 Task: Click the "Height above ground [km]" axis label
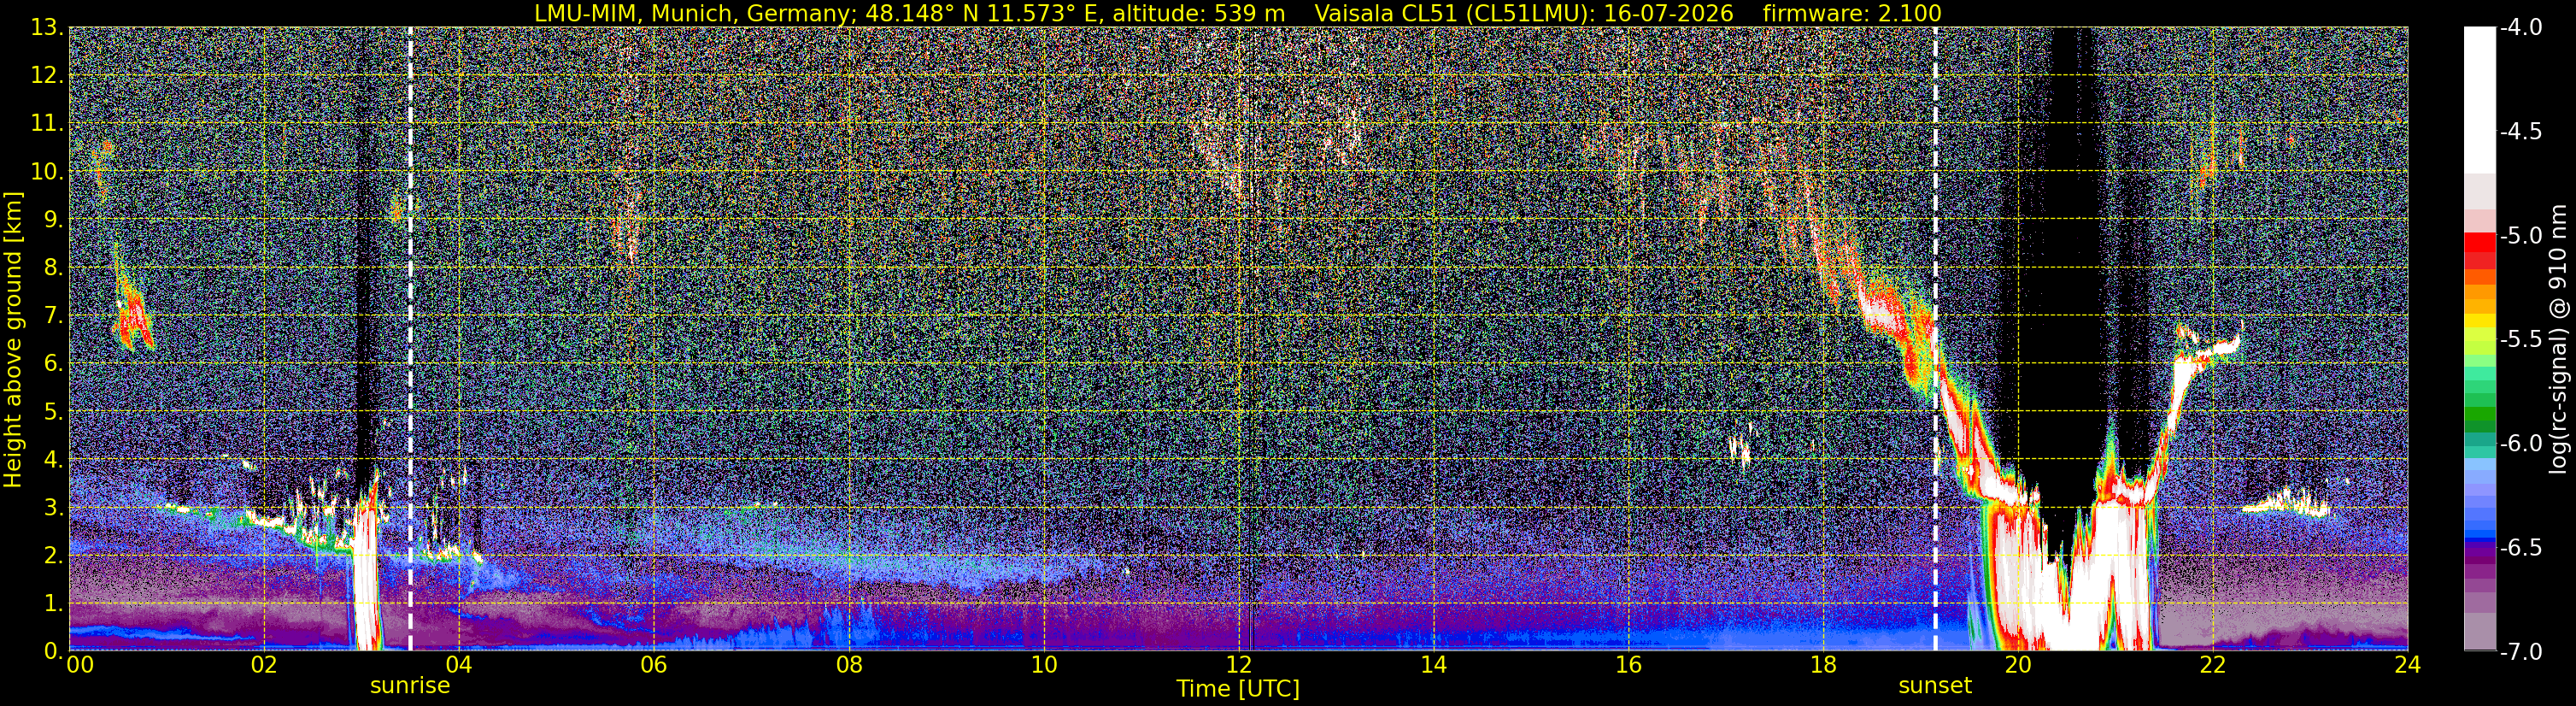[13, 339]
